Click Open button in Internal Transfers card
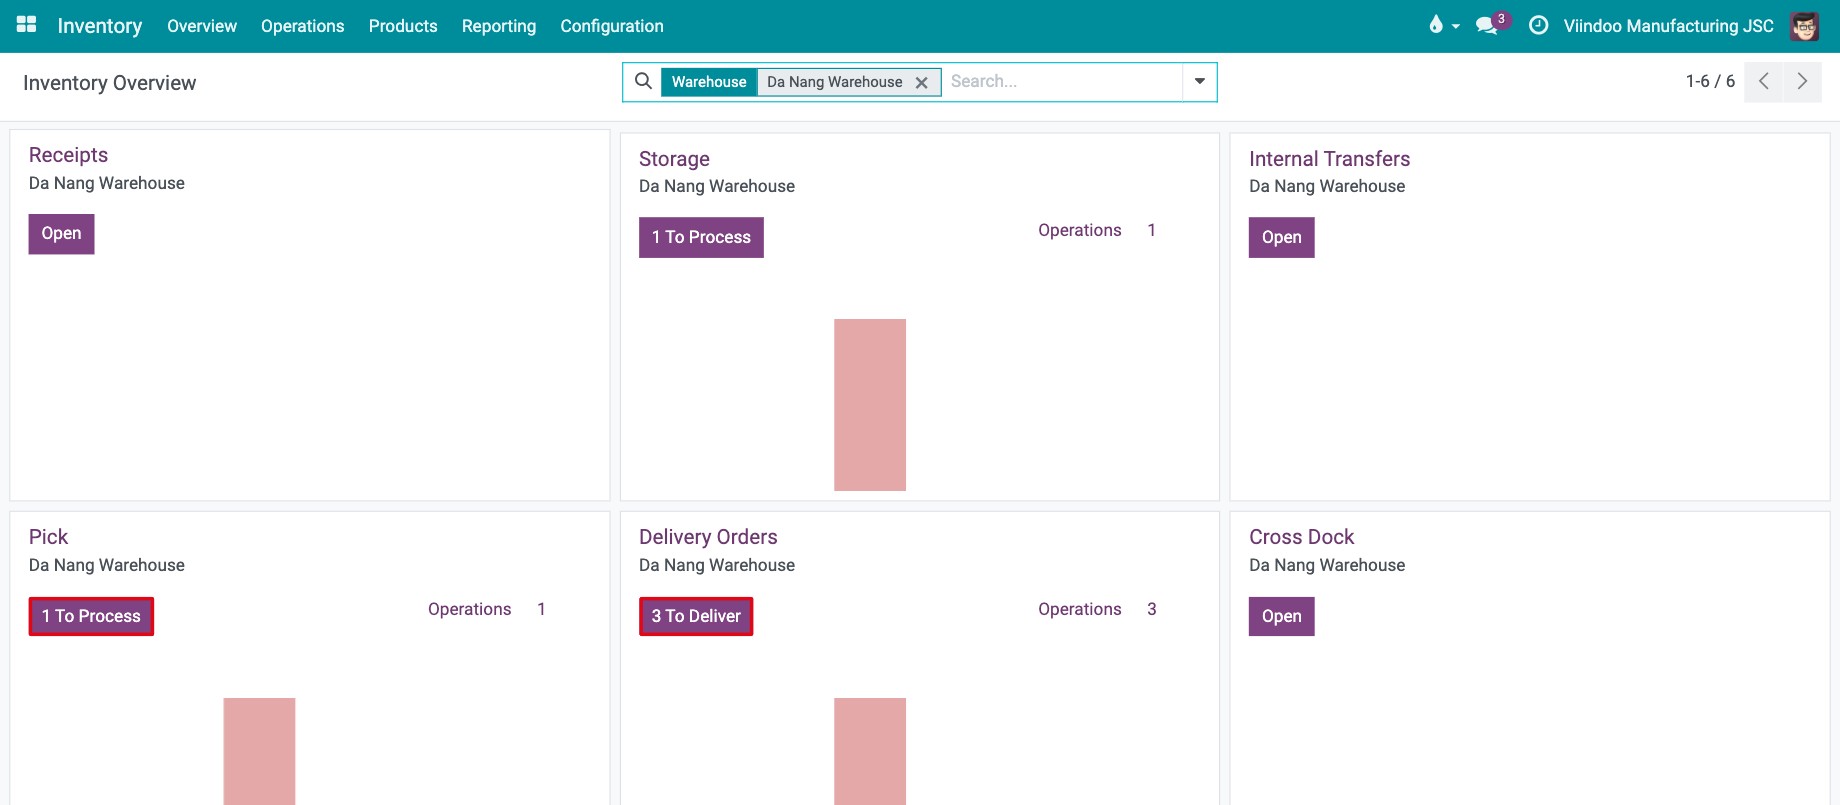Viewport: 1840px width, 805px height. 1281,237
